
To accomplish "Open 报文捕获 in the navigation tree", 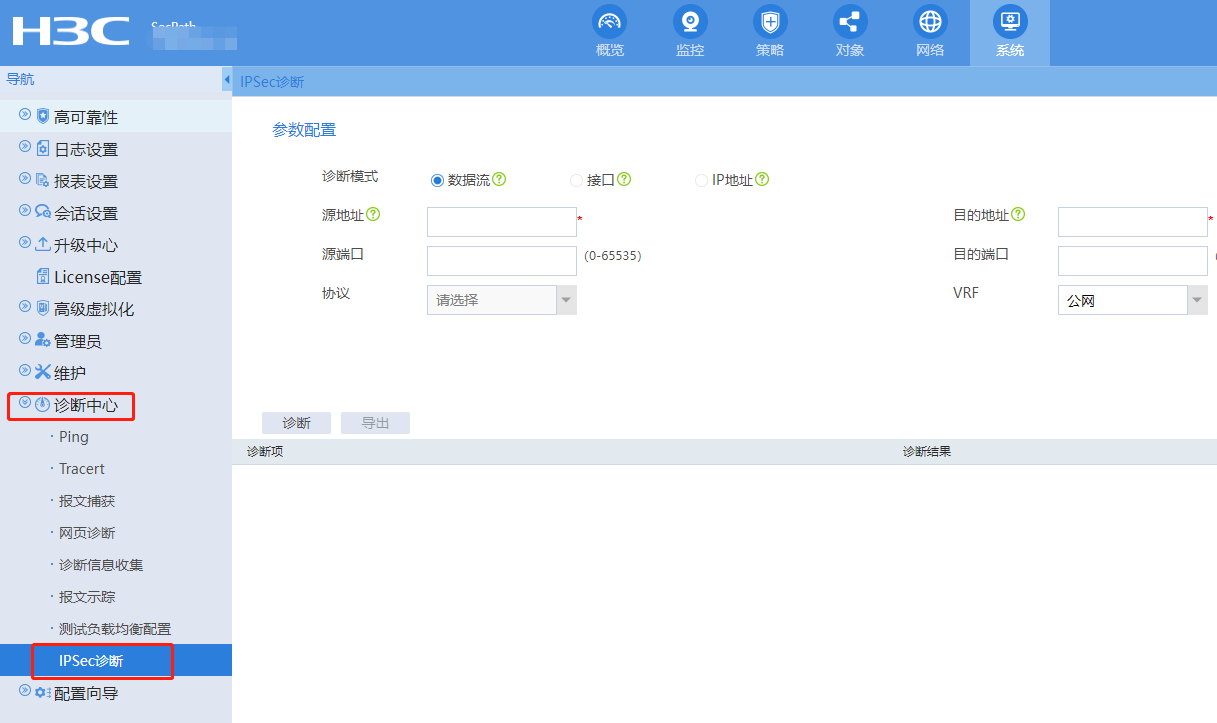I will point(87,501).
